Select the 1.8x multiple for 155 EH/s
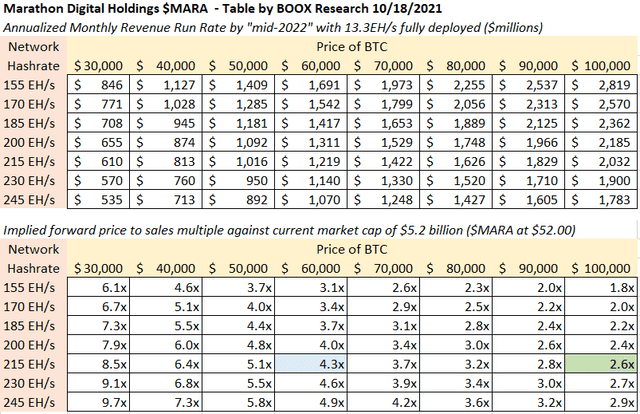Screen dimensions: 640x414 [x=601, y=287]
